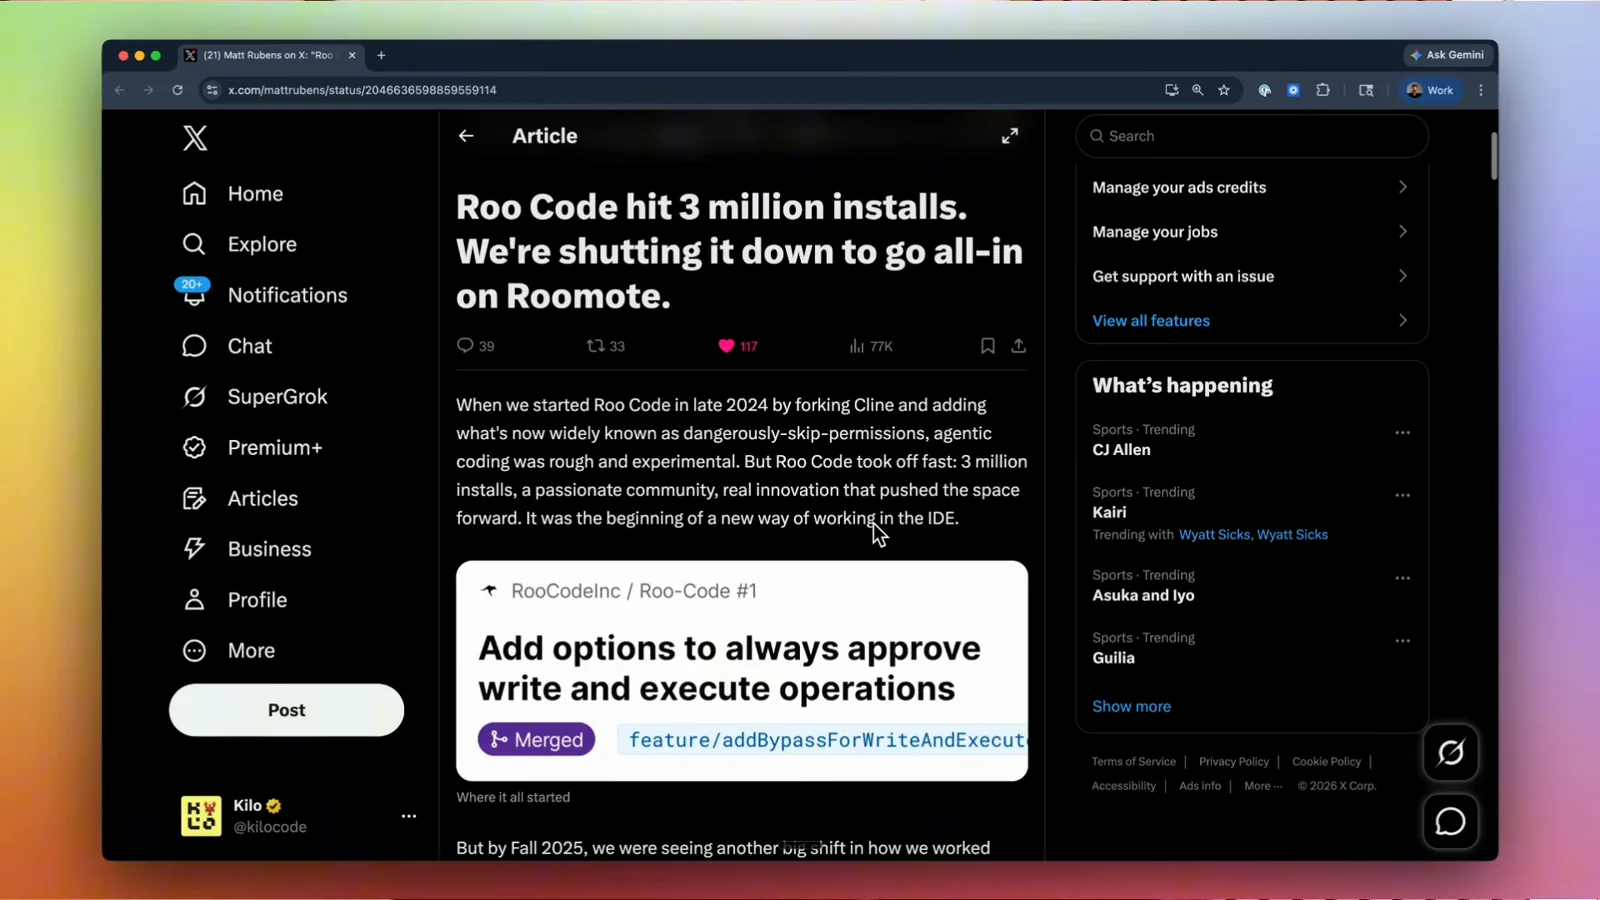
Task: Open the Work profile button
Action: point(1431,90)
